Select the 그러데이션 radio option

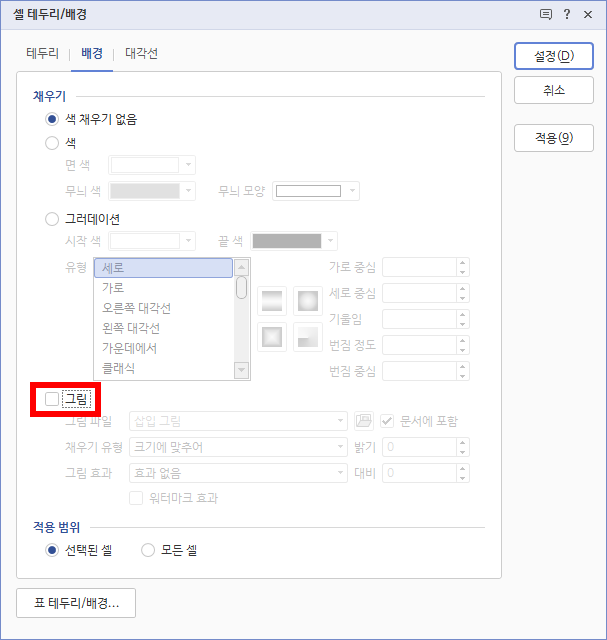tap(52, 219)
